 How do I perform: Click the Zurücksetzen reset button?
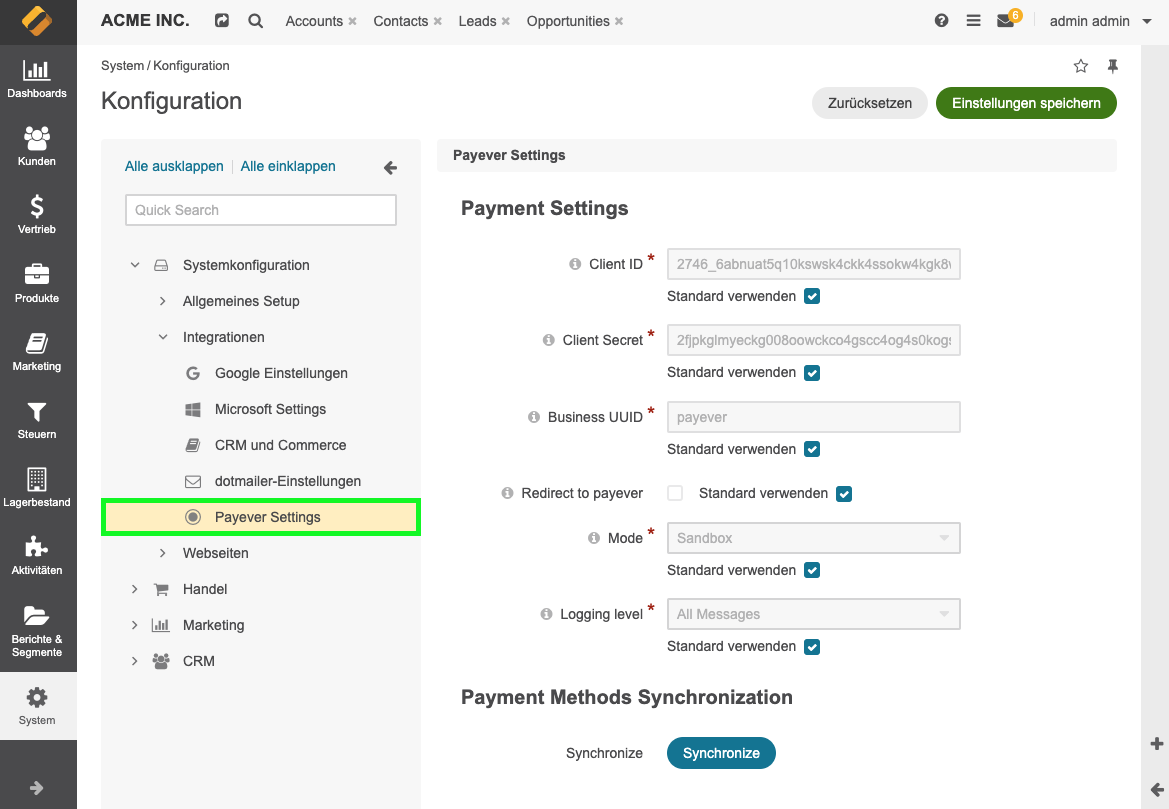click(x=869, y=103)
